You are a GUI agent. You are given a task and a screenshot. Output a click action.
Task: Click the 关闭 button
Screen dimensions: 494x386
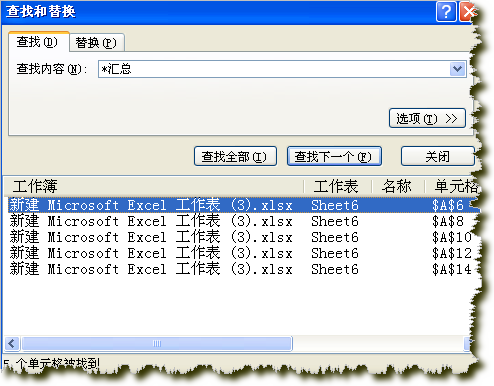(x=438, y=156)
